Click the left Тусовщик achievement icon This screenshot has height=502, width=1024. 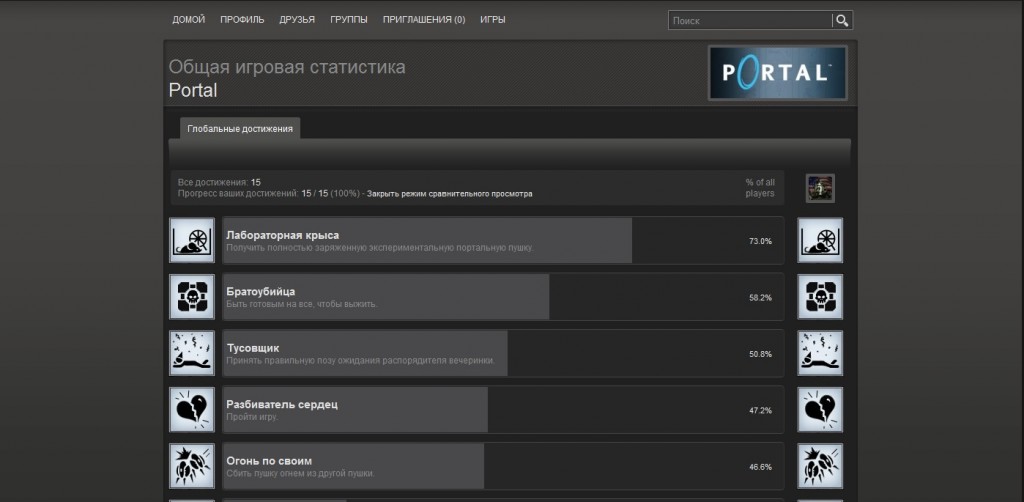[x=192, y=353]
